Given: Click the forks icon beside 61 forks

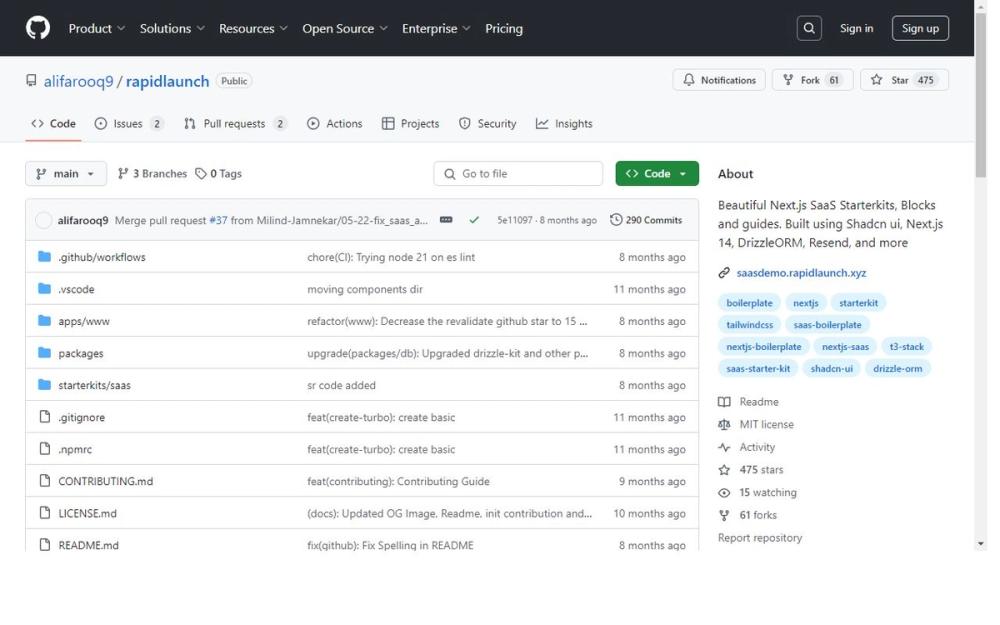Looking at the screenshot, I should 724,515.
